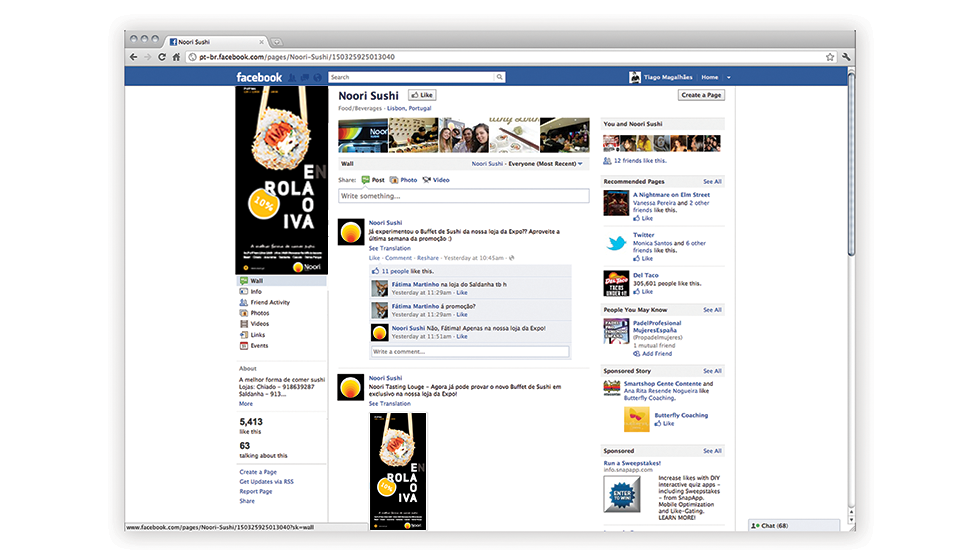
Task: Bookmark page with the star icon
Action: (830, 57)
